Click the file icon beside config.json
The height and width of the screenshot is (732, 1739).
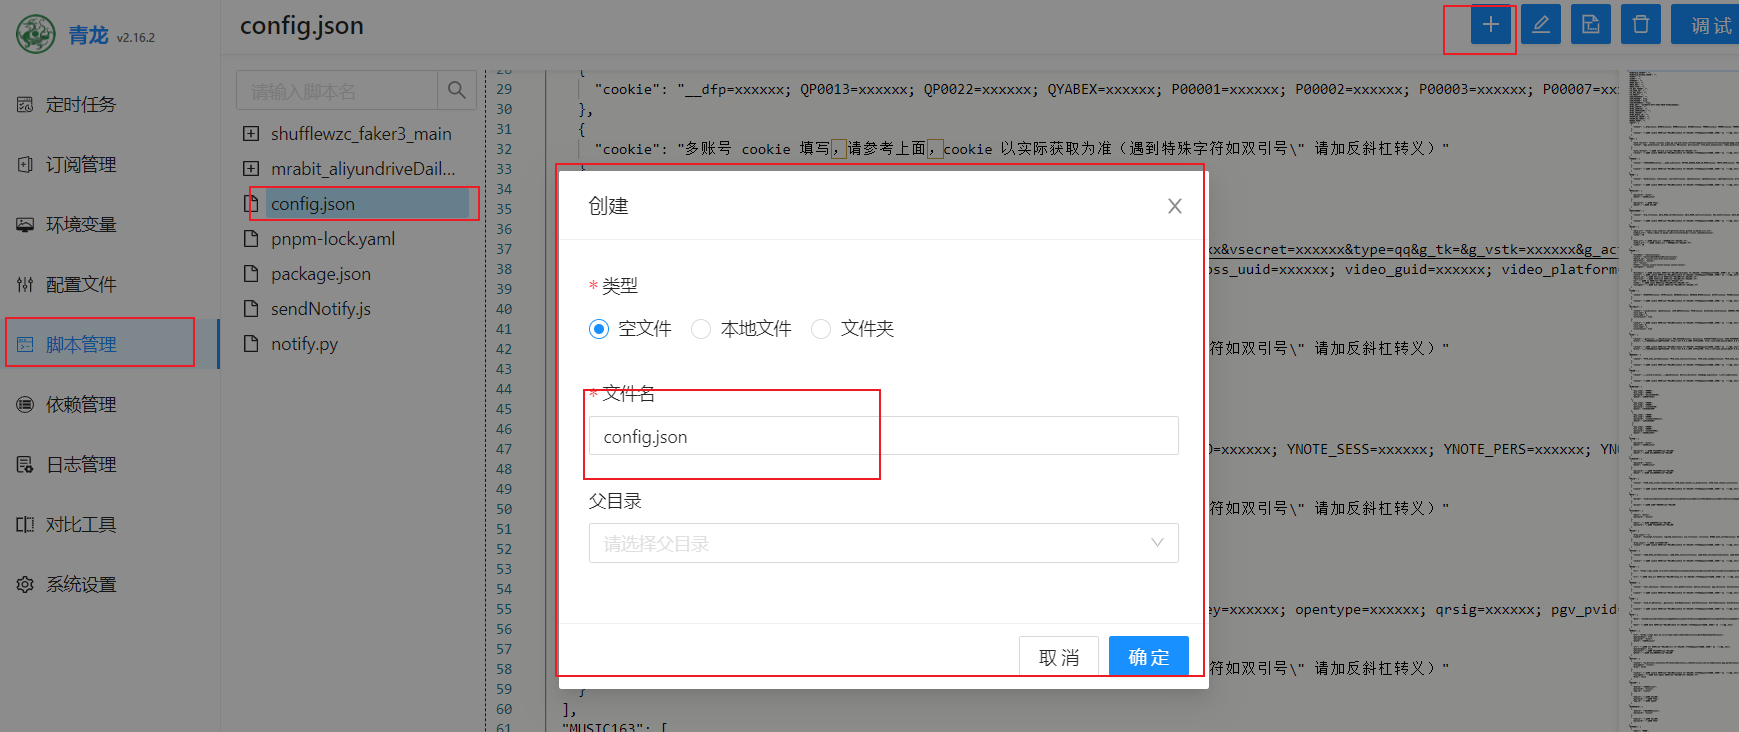(x=251, y=203)
